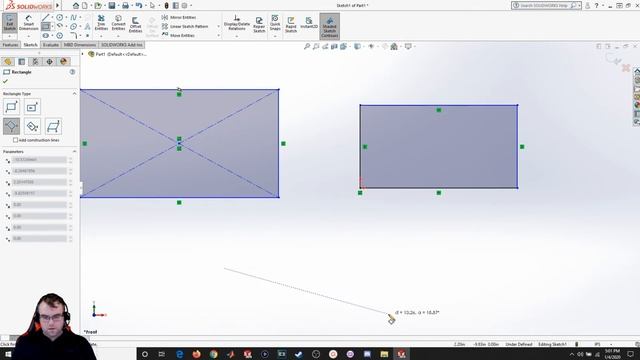Collapse the Rectangle Type section
Screen dimensions: 640x360
pyautogui.click(x=74, y=93)
